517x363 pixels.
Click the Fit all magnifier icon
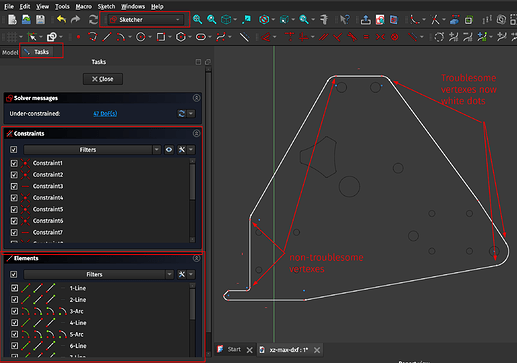click(x=197, y=20)
